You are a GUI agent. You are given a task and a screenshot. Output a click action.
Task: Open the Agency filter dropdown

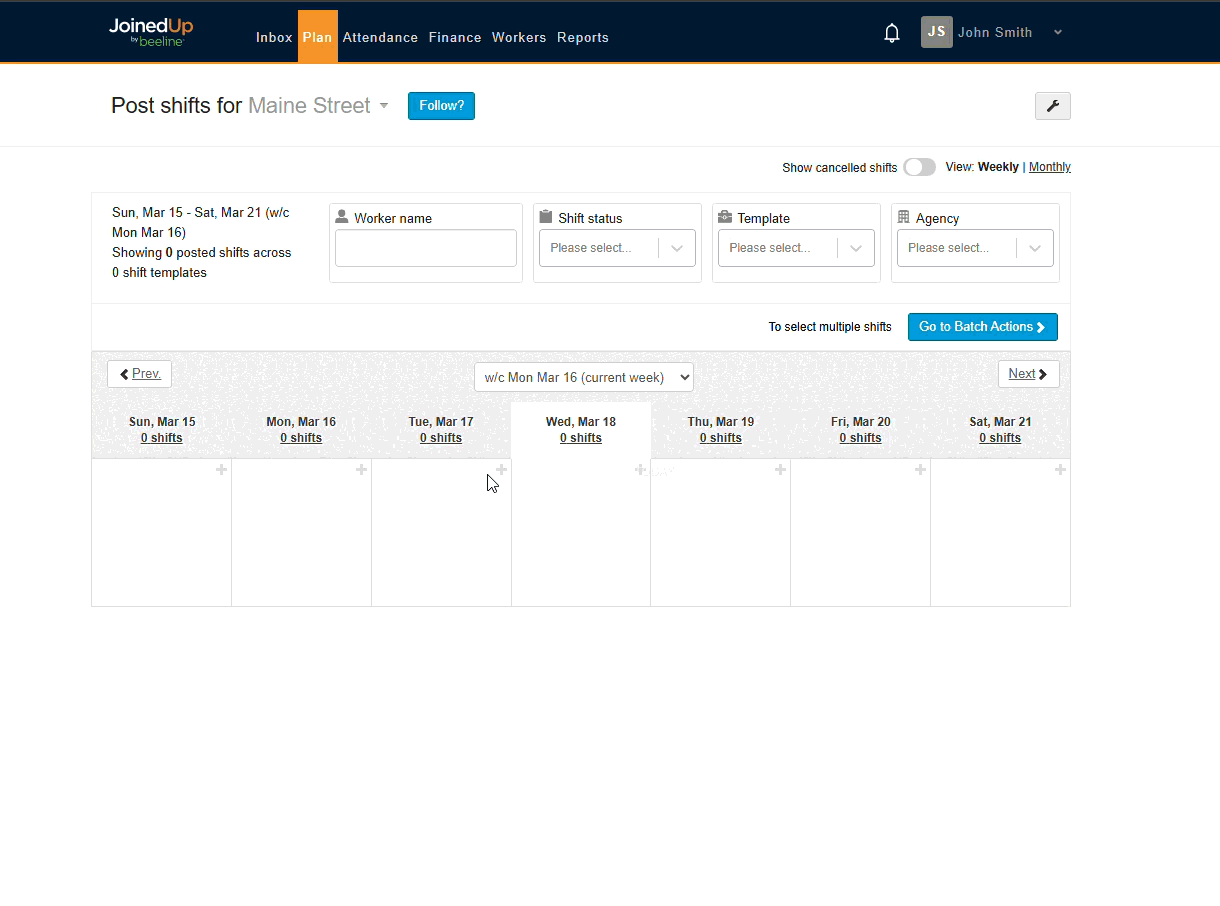coord(975,248)
